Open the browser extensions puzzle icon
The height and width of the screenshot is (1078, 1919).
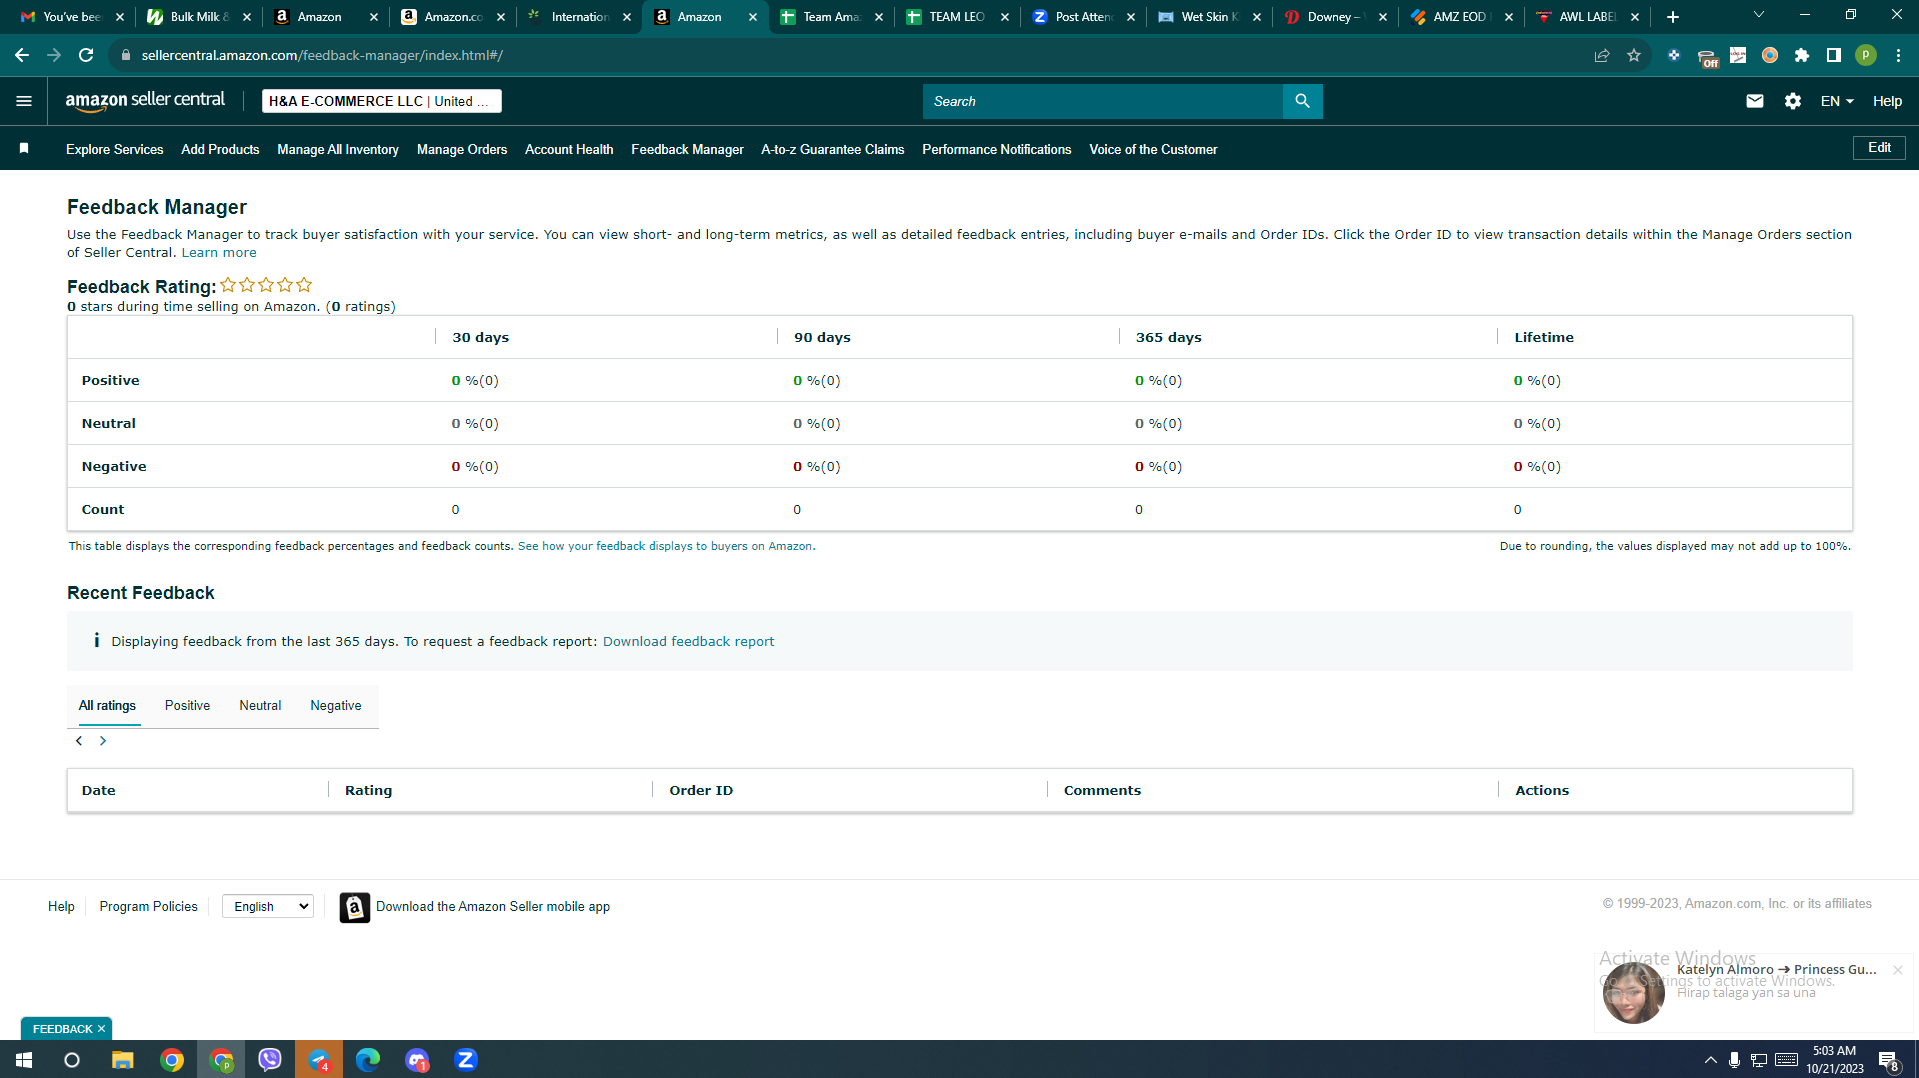(x=1802, y=55)
